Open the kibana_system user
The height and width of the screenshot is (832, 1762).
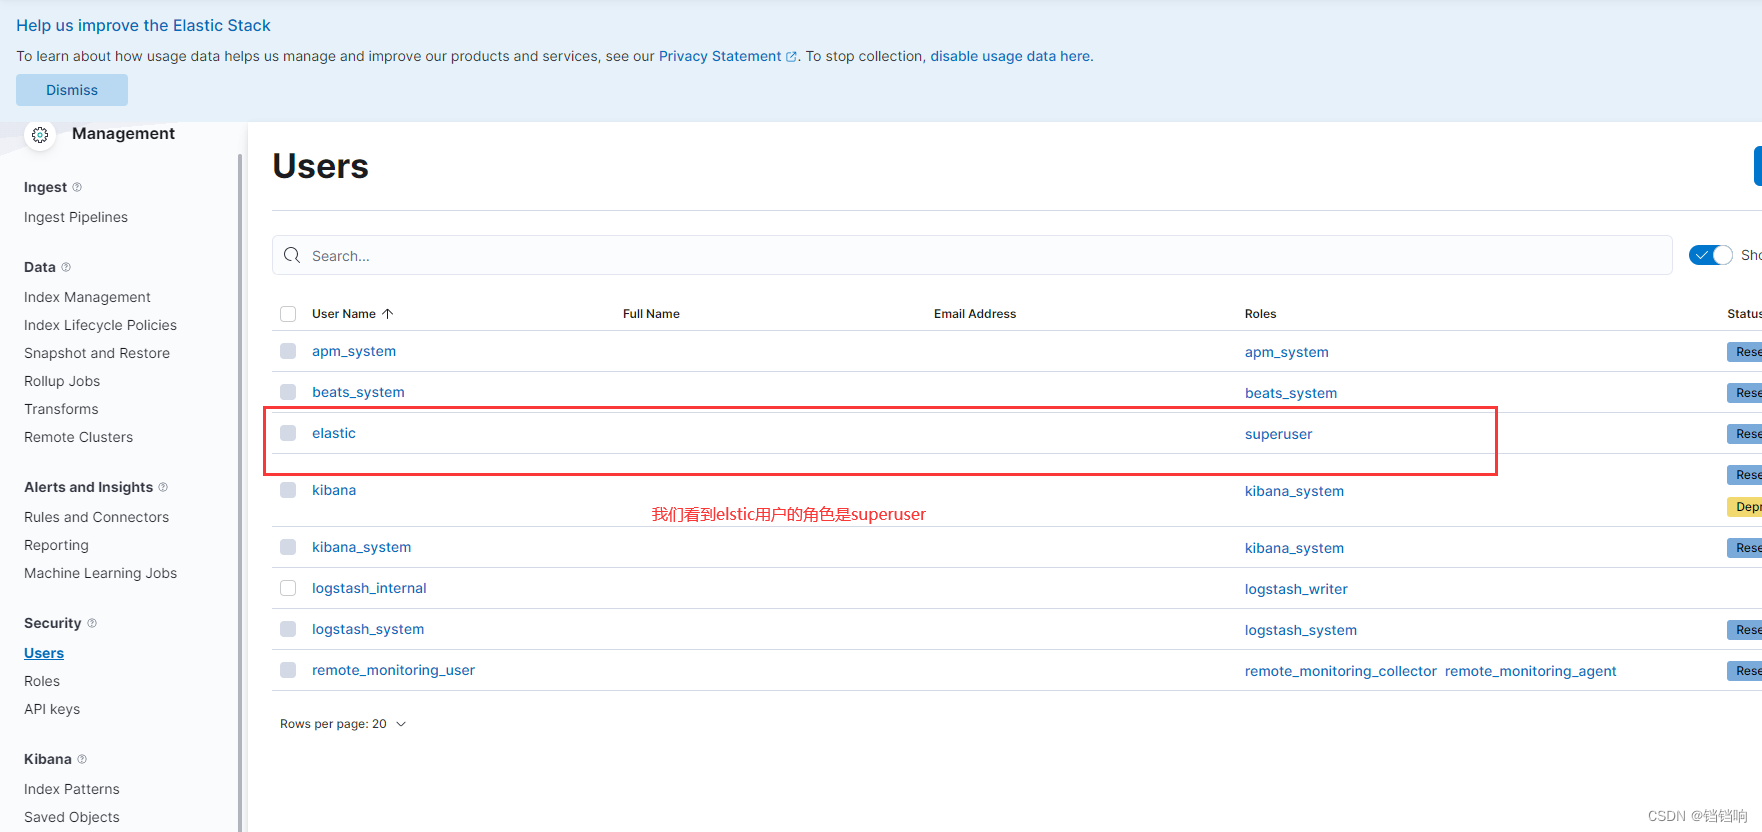361,547
